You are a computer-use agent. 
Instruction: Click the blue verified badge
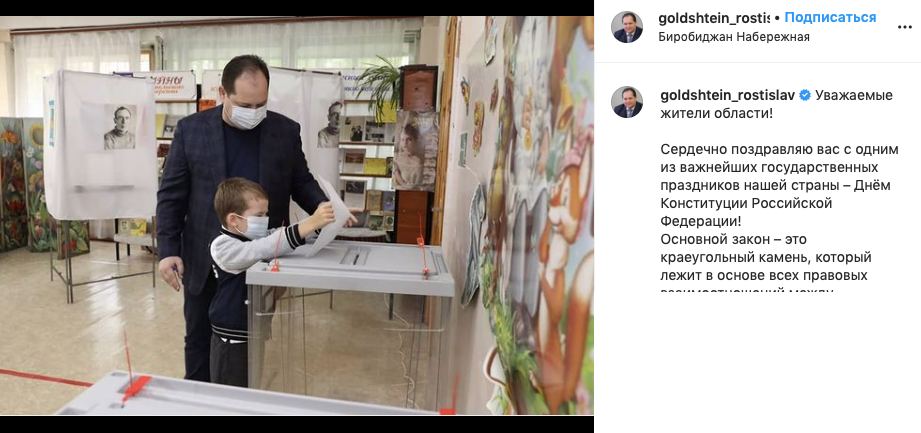point(805,95)
